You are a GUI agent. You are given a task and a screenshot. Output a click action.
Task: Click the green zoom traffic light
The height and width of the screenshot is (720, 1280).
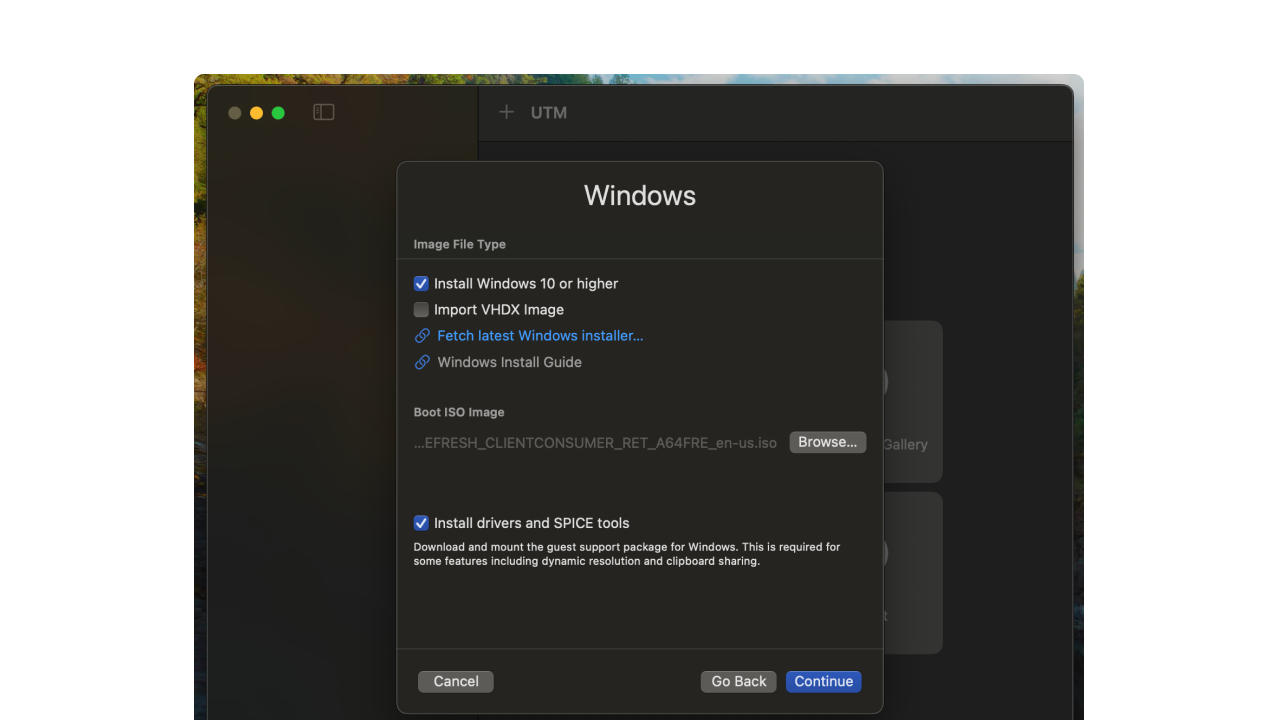coord(278,112)
